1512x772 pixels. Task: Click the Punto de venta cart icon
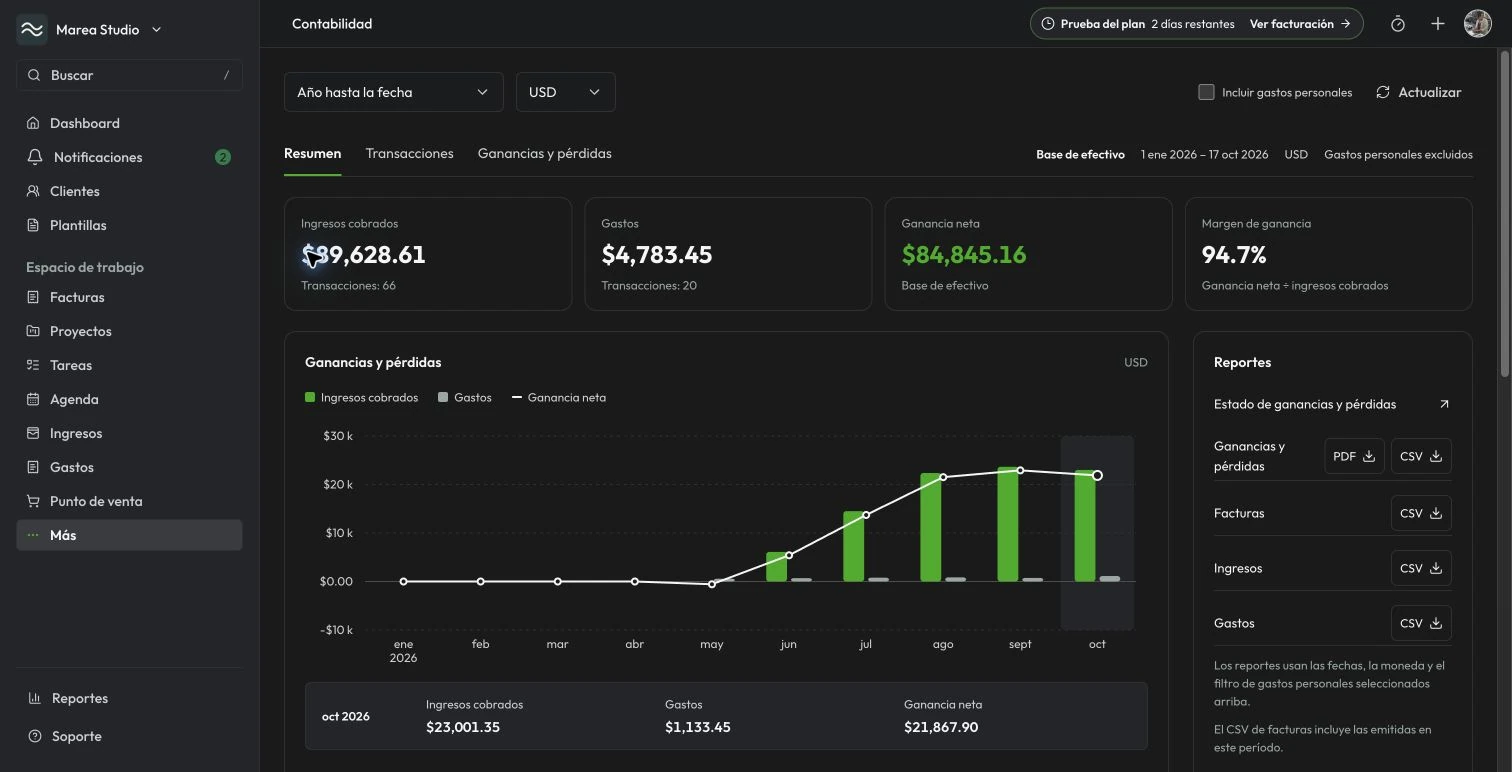coord(33,501)
